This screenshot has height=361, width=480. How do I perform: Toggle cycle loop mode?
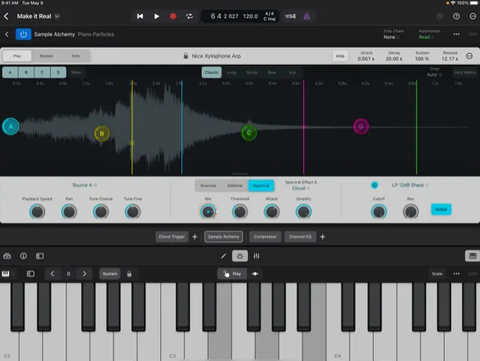click(189, 16)
